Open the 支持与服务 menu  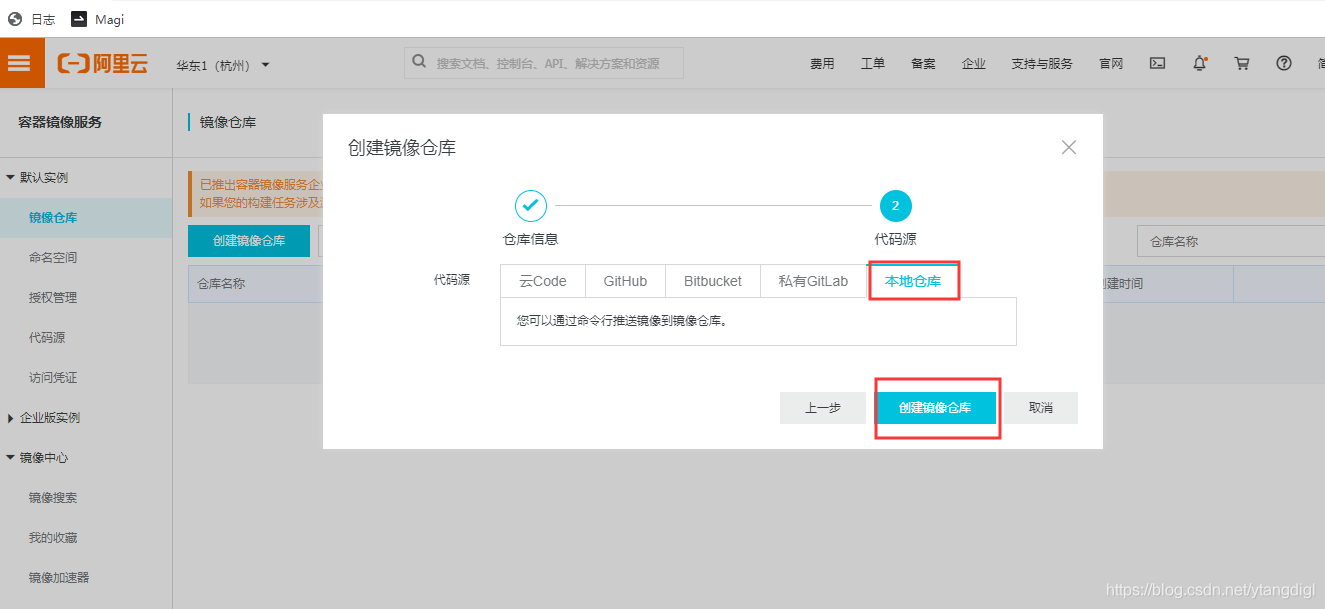coord(1042,64)
